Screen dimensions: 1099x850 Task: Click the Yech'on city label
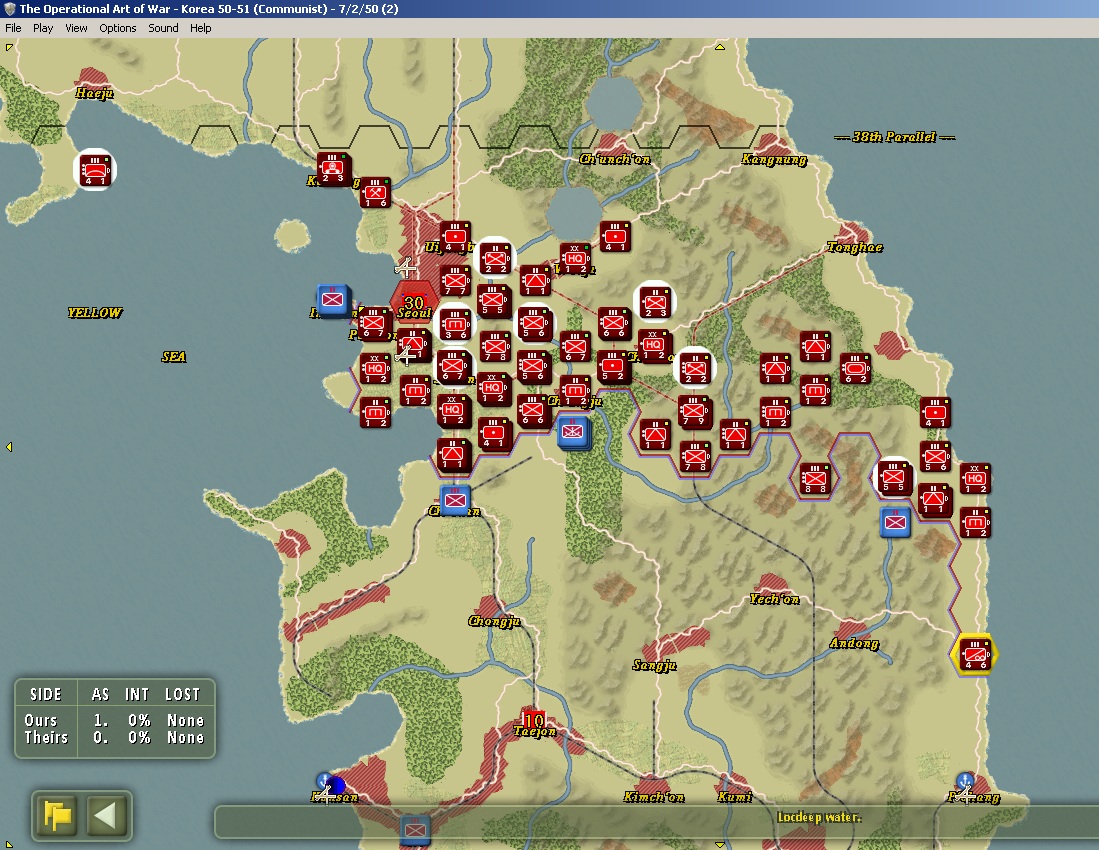click(x=774, y=598)
